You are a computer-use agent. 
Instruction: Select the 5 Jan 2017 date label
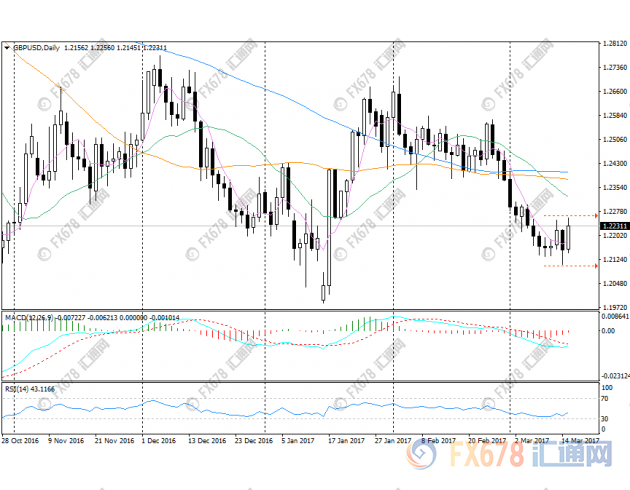point(298,441)
